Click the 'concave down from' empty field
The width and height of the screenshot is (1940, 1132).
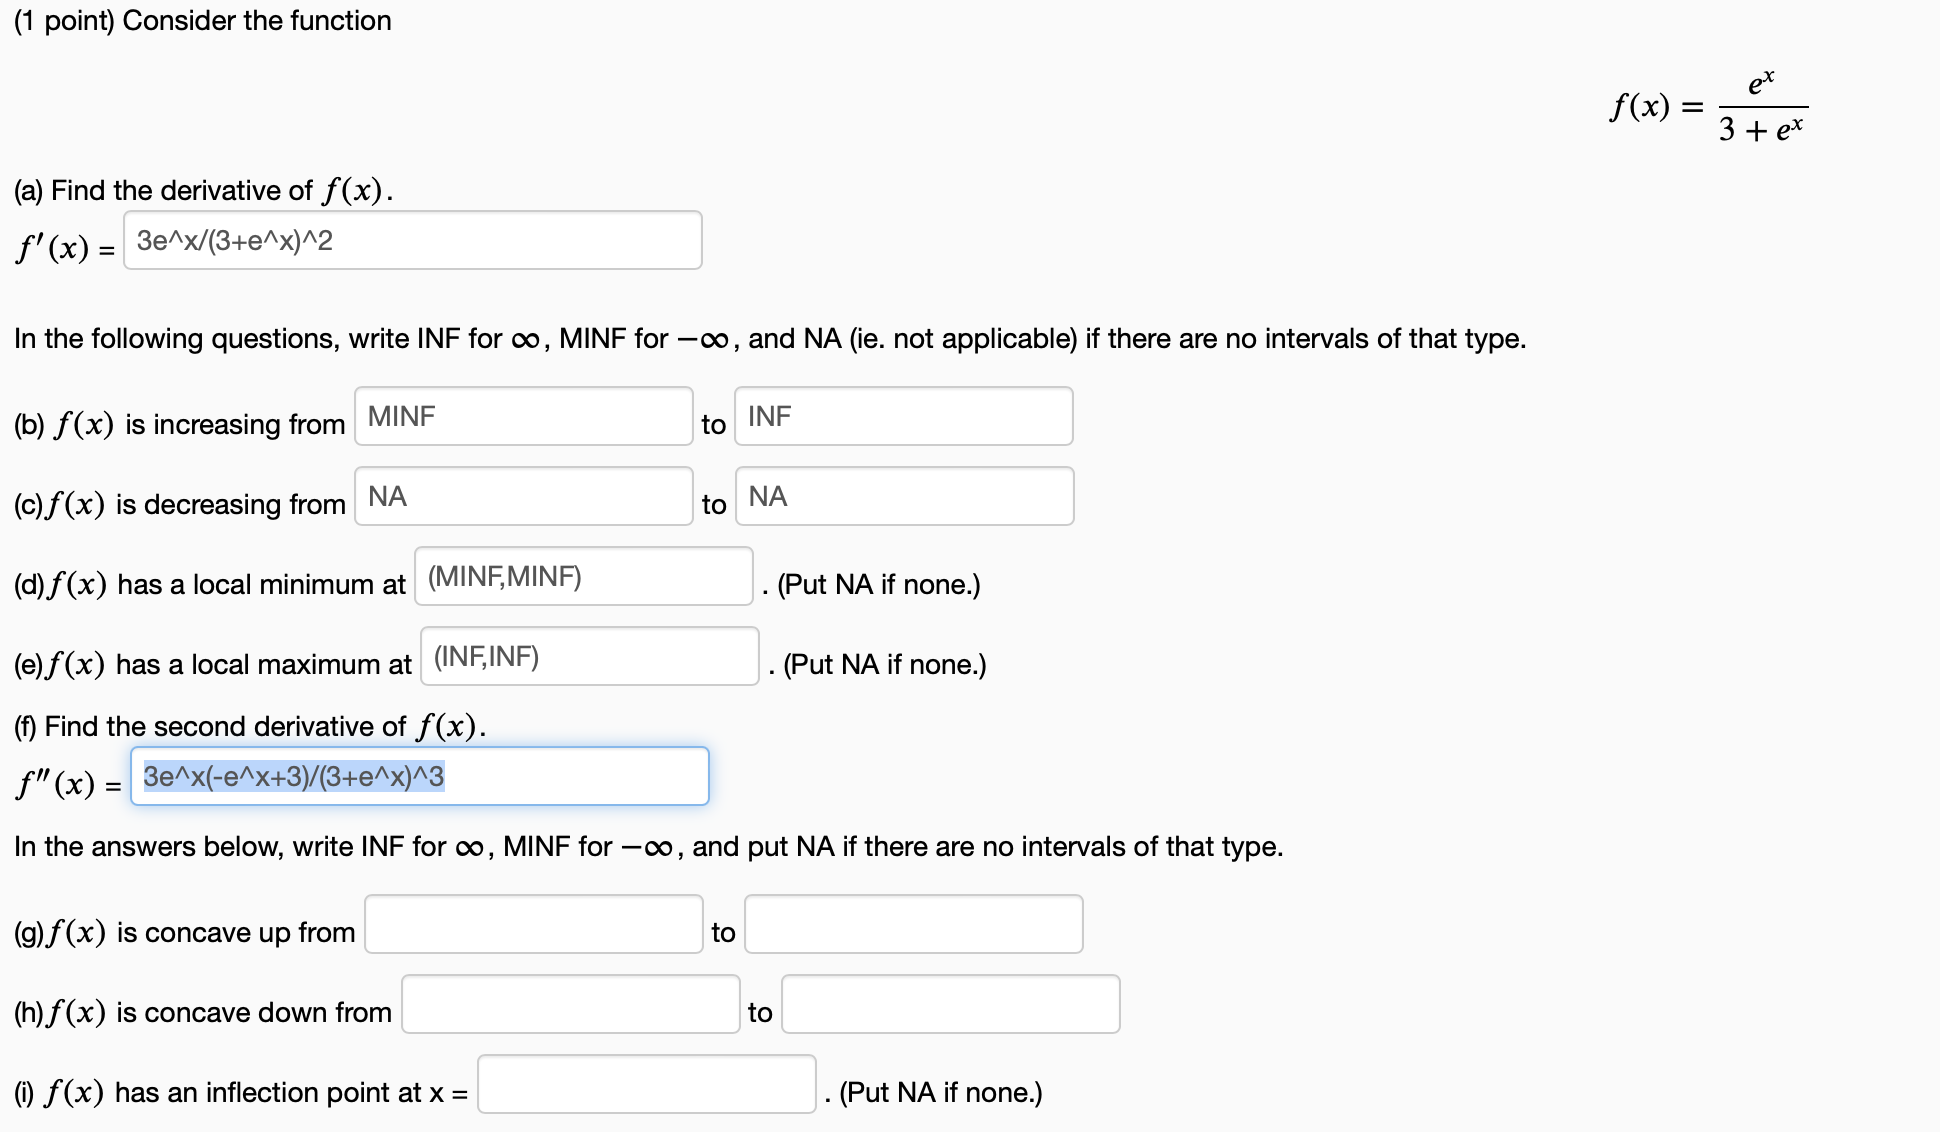[570, 1004]
